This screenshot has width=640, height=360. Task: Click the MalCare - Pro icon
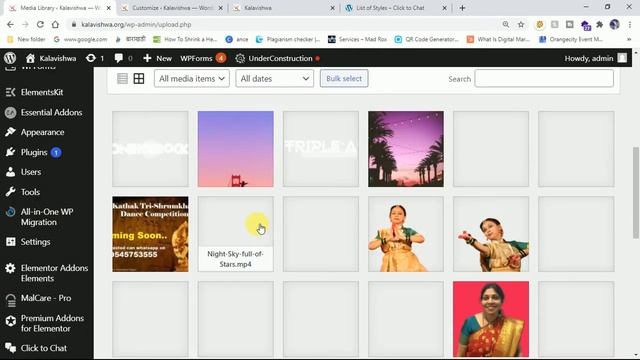tap(11, 300)
